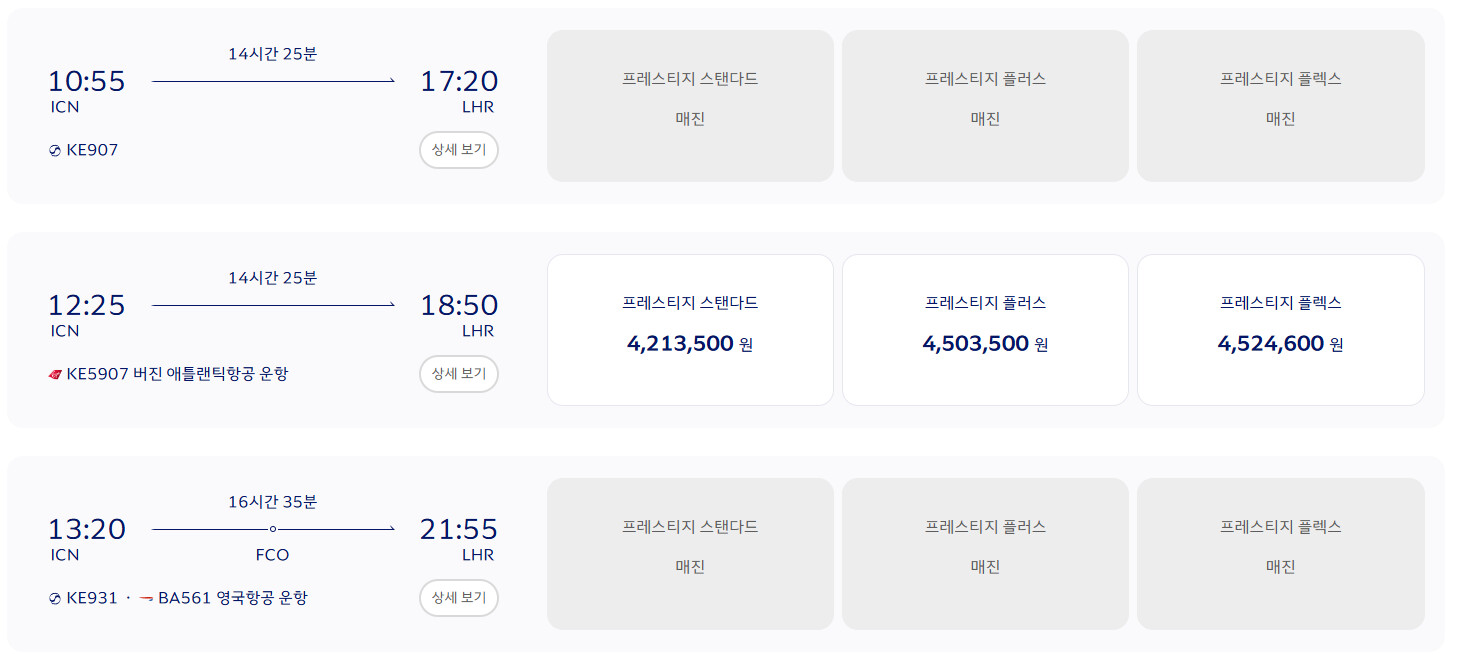
Task: Open 상세 보기 for flight KE907
Action: [x=459, y=150]
